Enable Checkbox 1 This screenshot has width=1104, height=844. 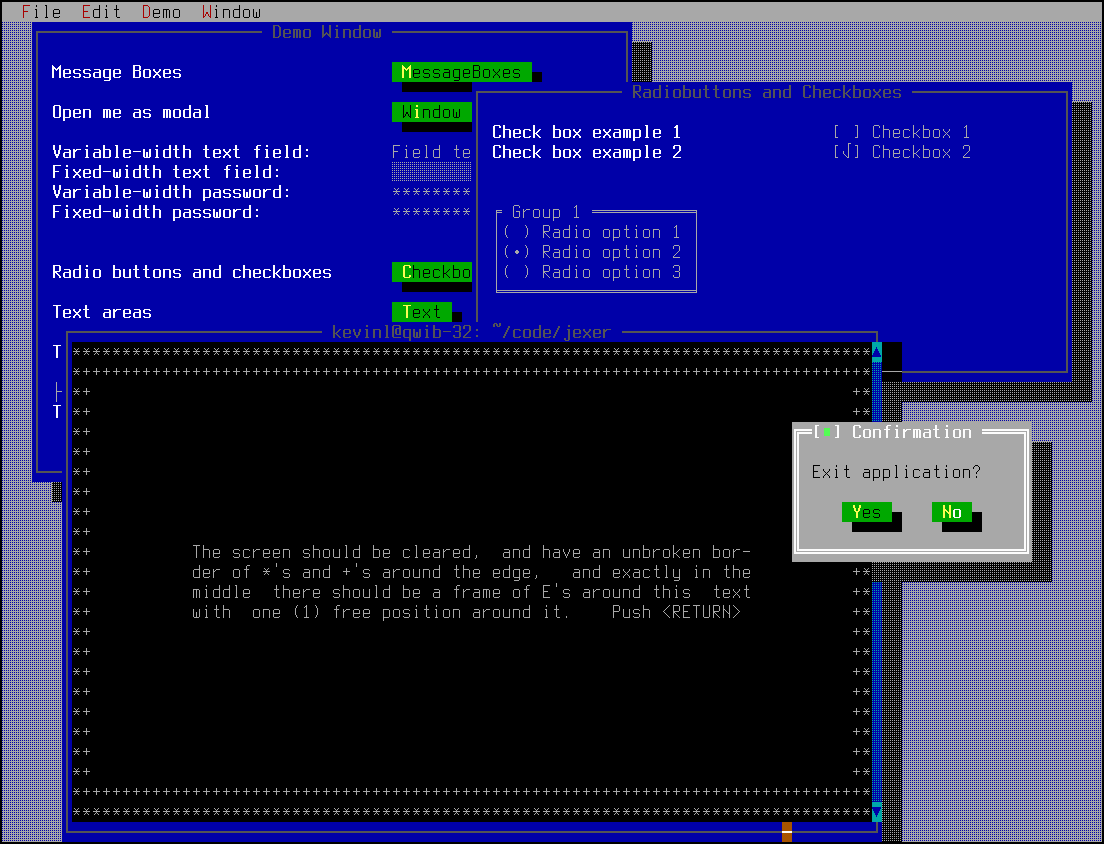click(x=846, y=132)
